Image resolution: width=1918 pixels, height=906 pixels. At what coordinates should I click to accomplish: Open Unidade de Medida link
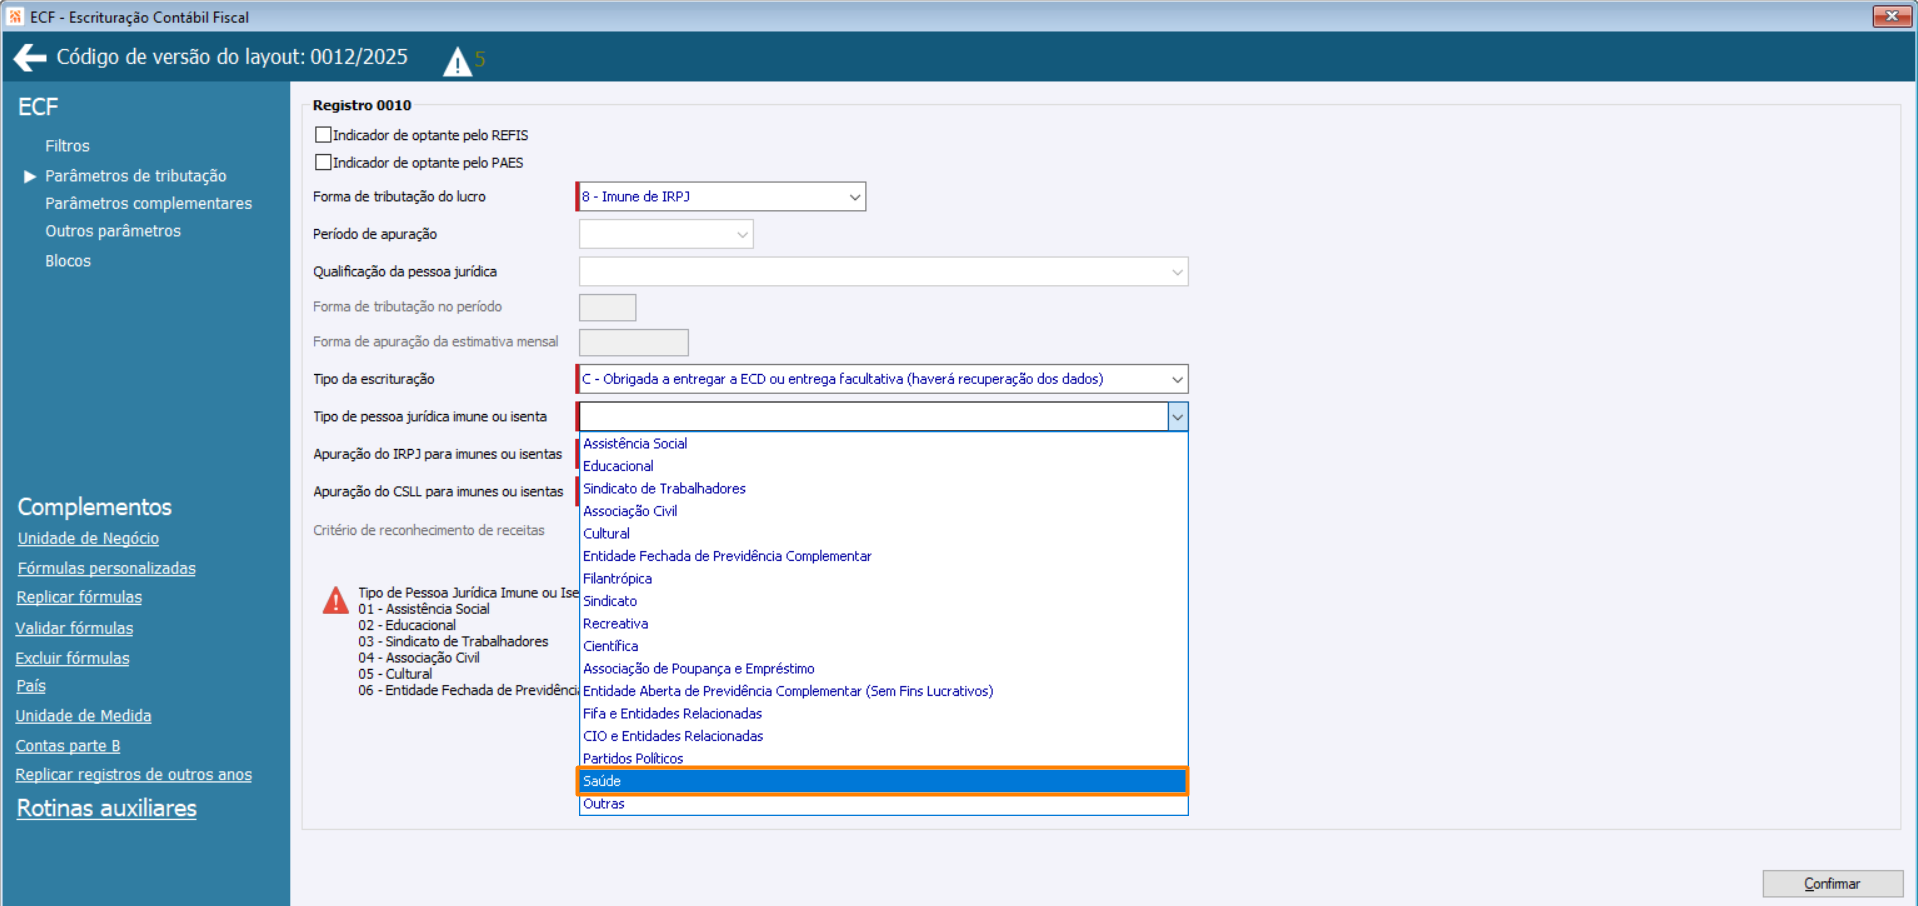click(x=83, y=716)
